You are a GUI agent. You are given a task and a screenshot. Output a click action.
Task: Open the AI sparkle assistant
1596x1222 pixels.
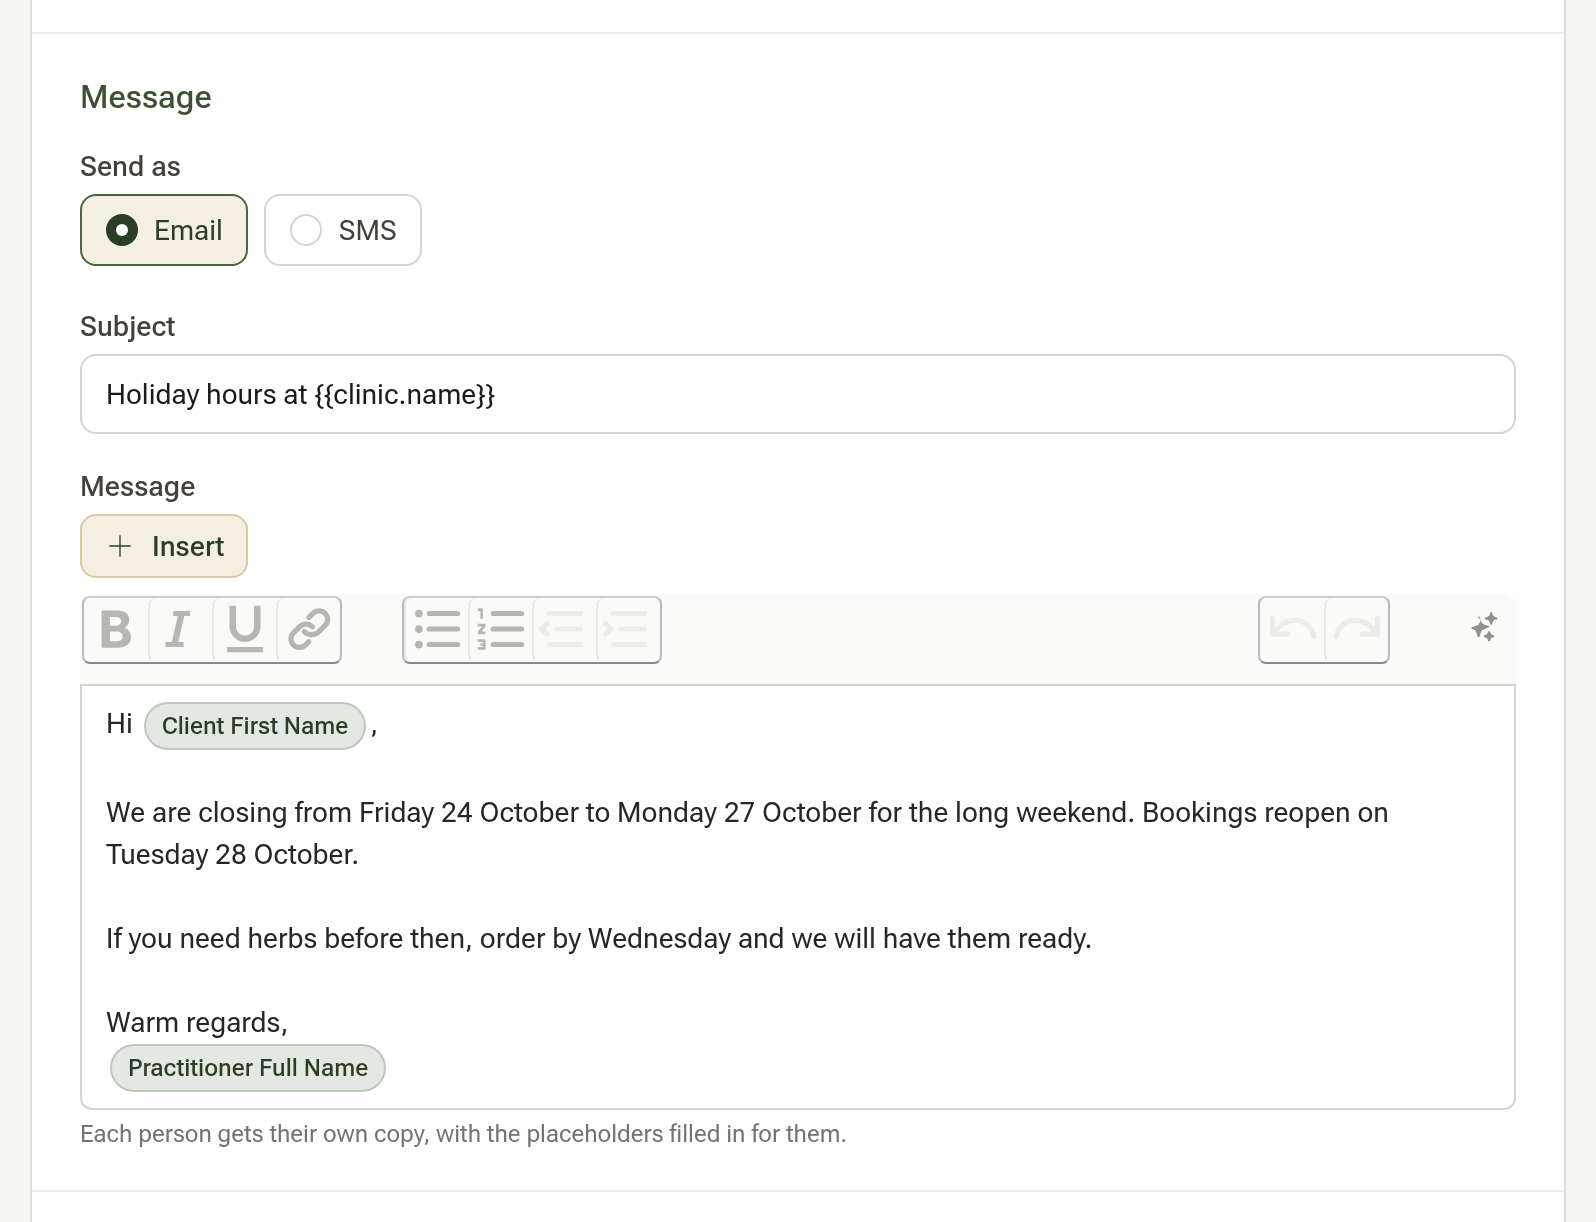click(x=1484, y=628)
